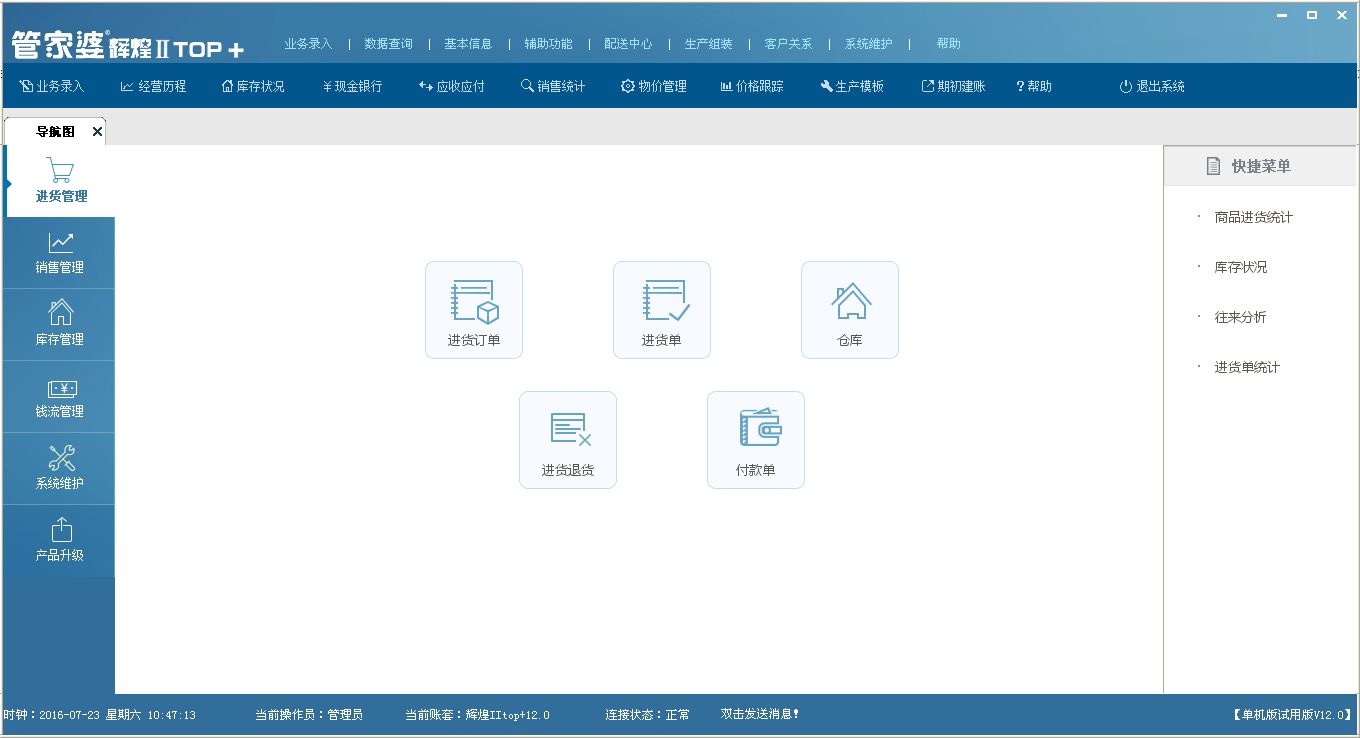Viewport: 1360px width, 738px height.
Task: Select 库存管理 in the left sidebar
Action: [59, 324]
